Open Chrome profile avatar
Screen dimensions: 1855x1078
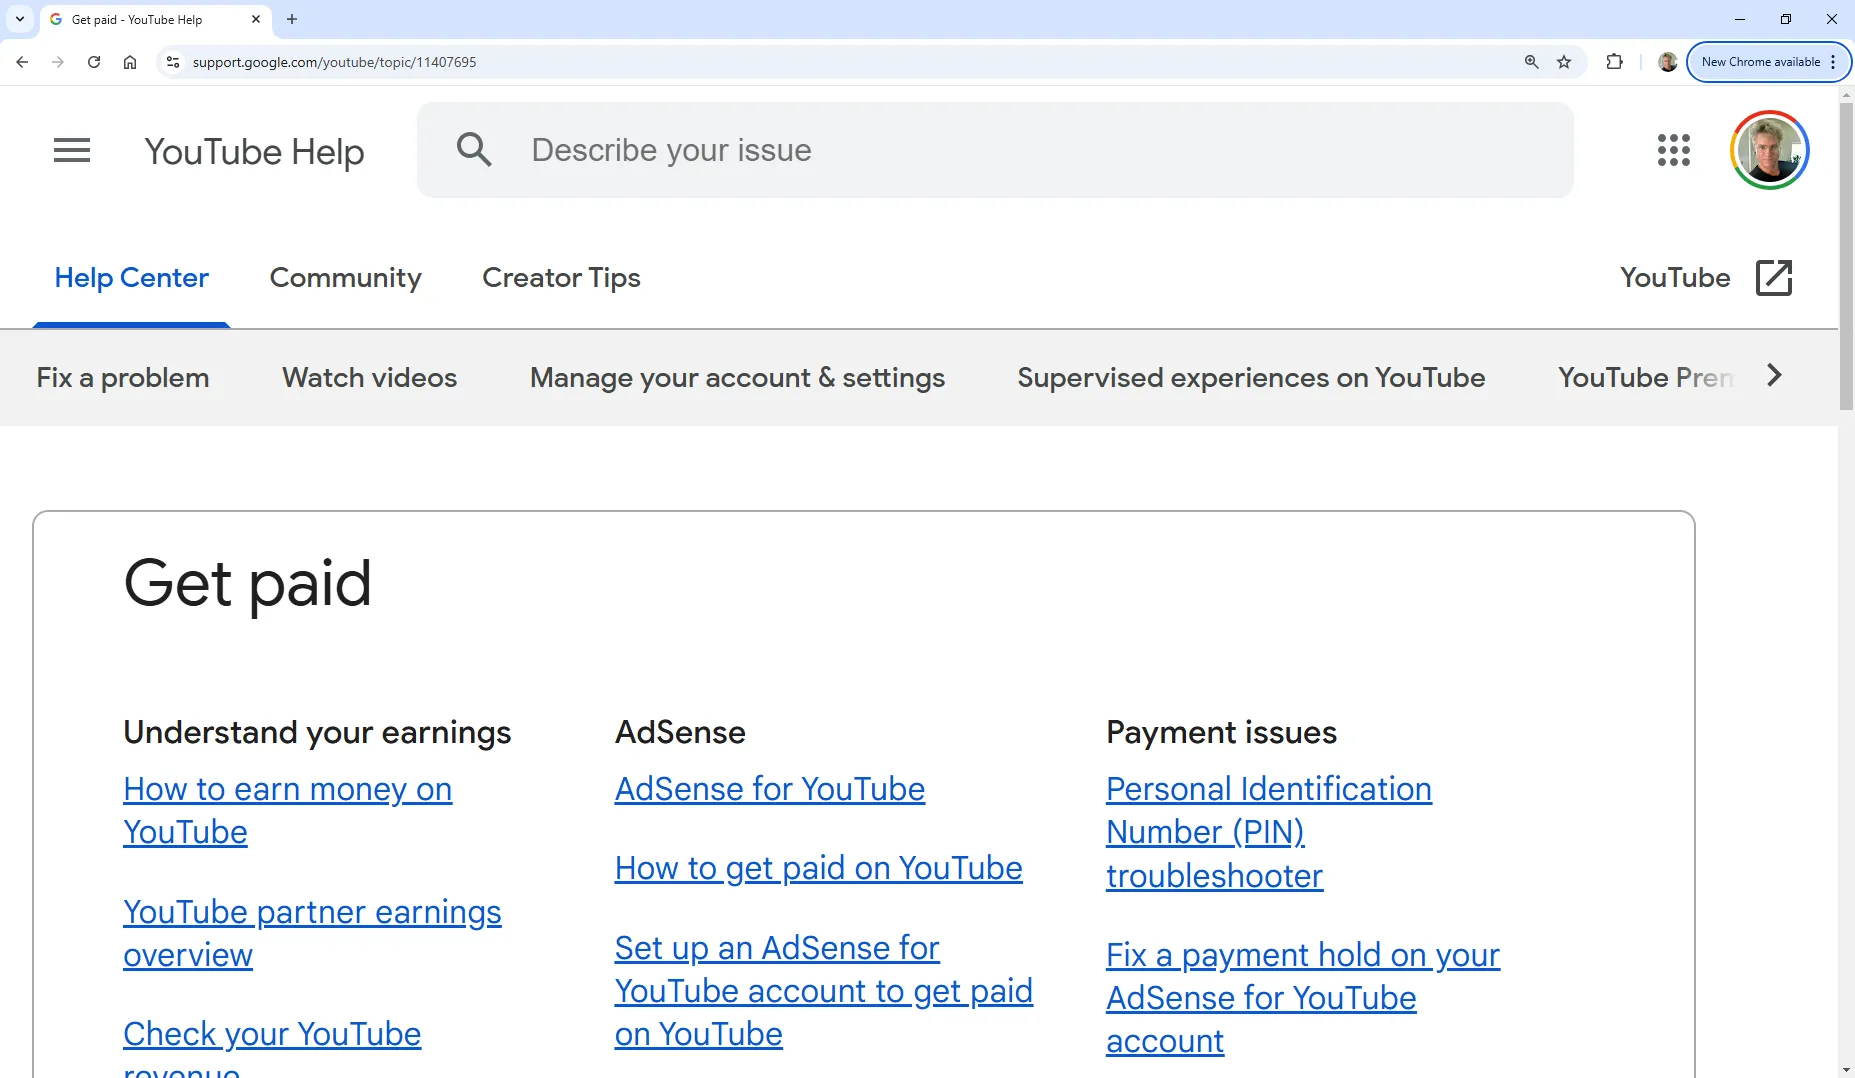pyautogui.click(x=1667, y=62)
